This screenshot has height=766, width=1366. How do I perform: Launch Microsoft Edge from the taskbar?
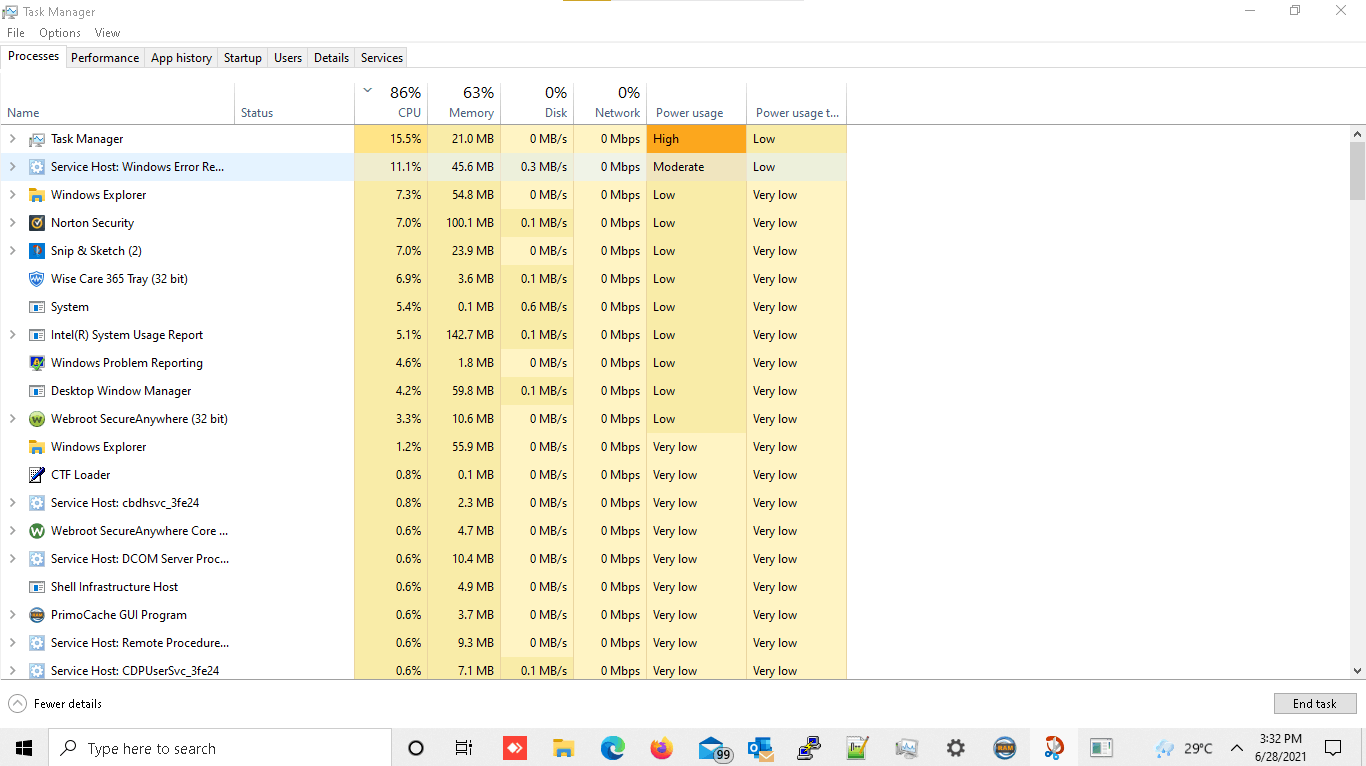point(613,748)
